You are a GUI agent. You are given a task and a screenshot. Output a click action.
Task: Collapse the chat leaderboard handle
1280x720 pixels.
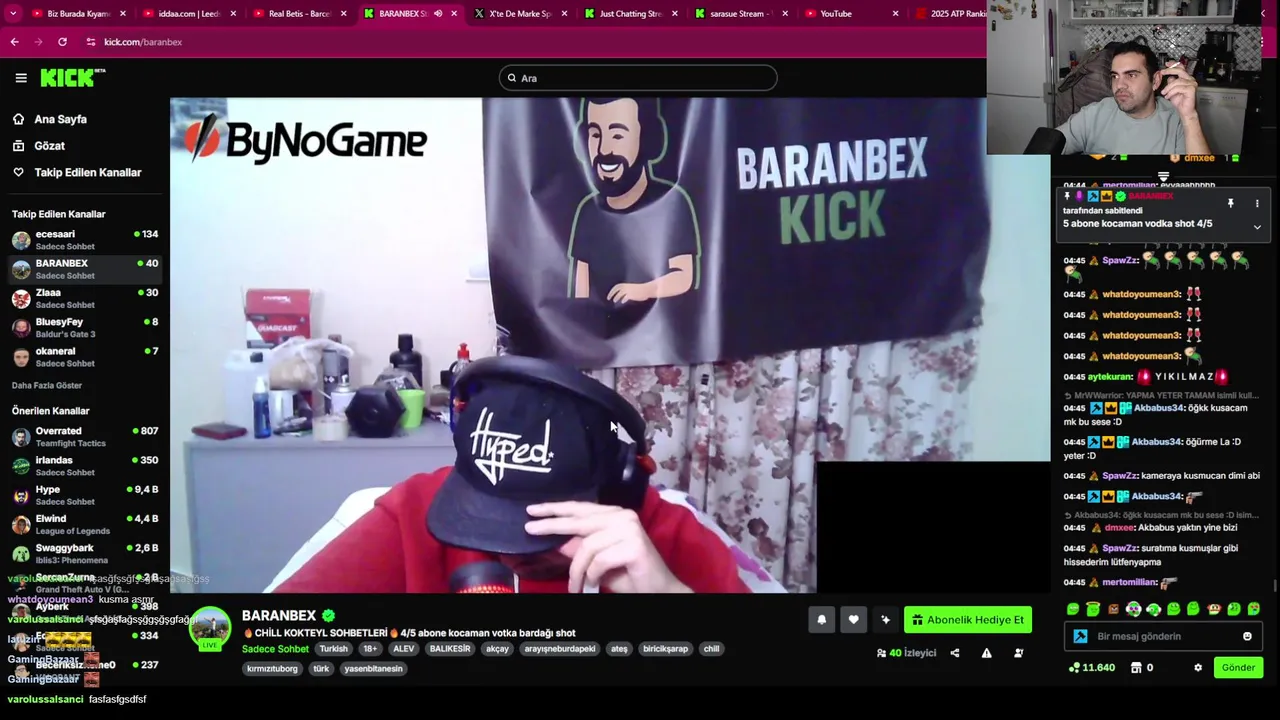pos(1163,177)
